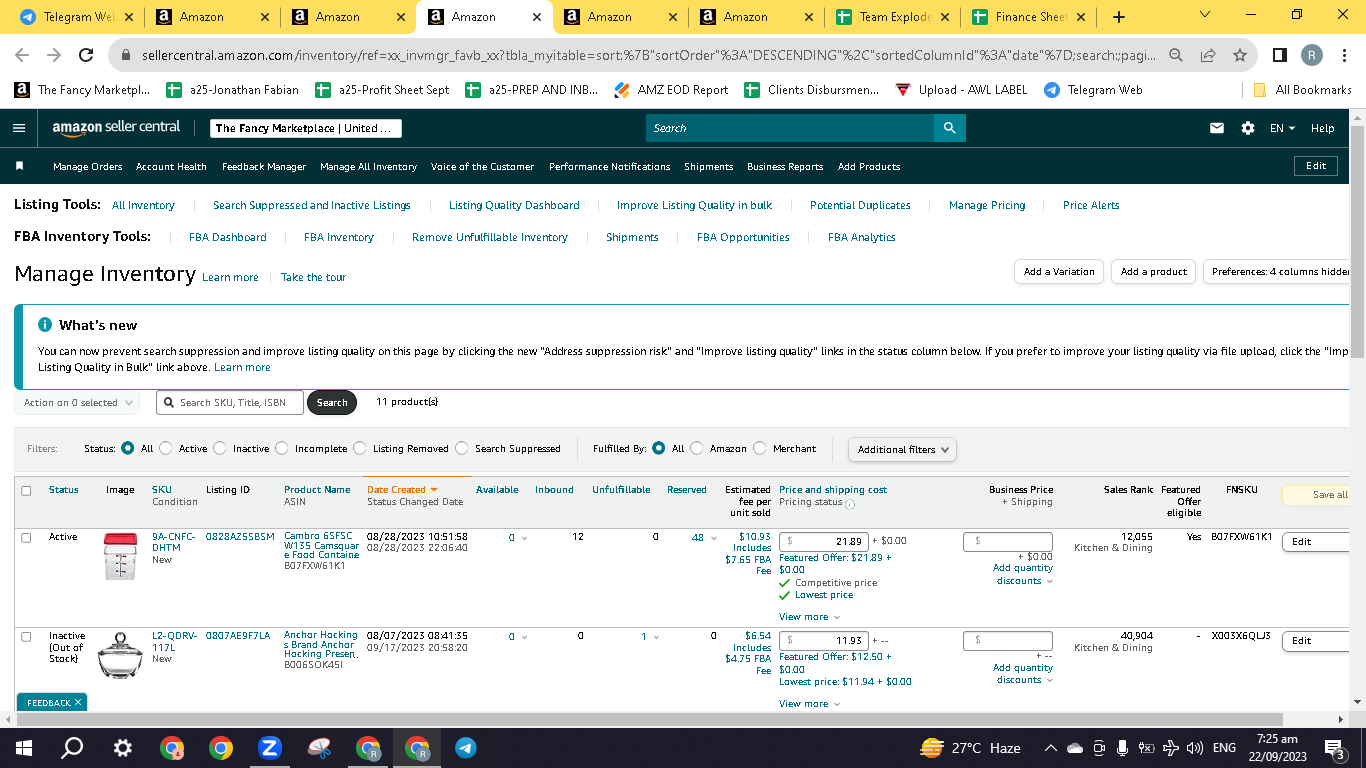Click the bookmark flag icon beside Manage Orders
This screenshot has height=768, width=1366.
point(19,166)
